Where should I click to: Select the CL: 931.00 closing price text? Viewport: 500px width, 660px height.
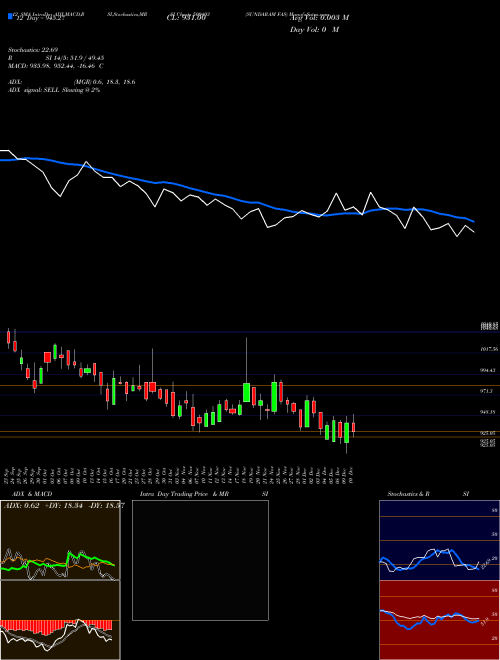coord(185,18)
